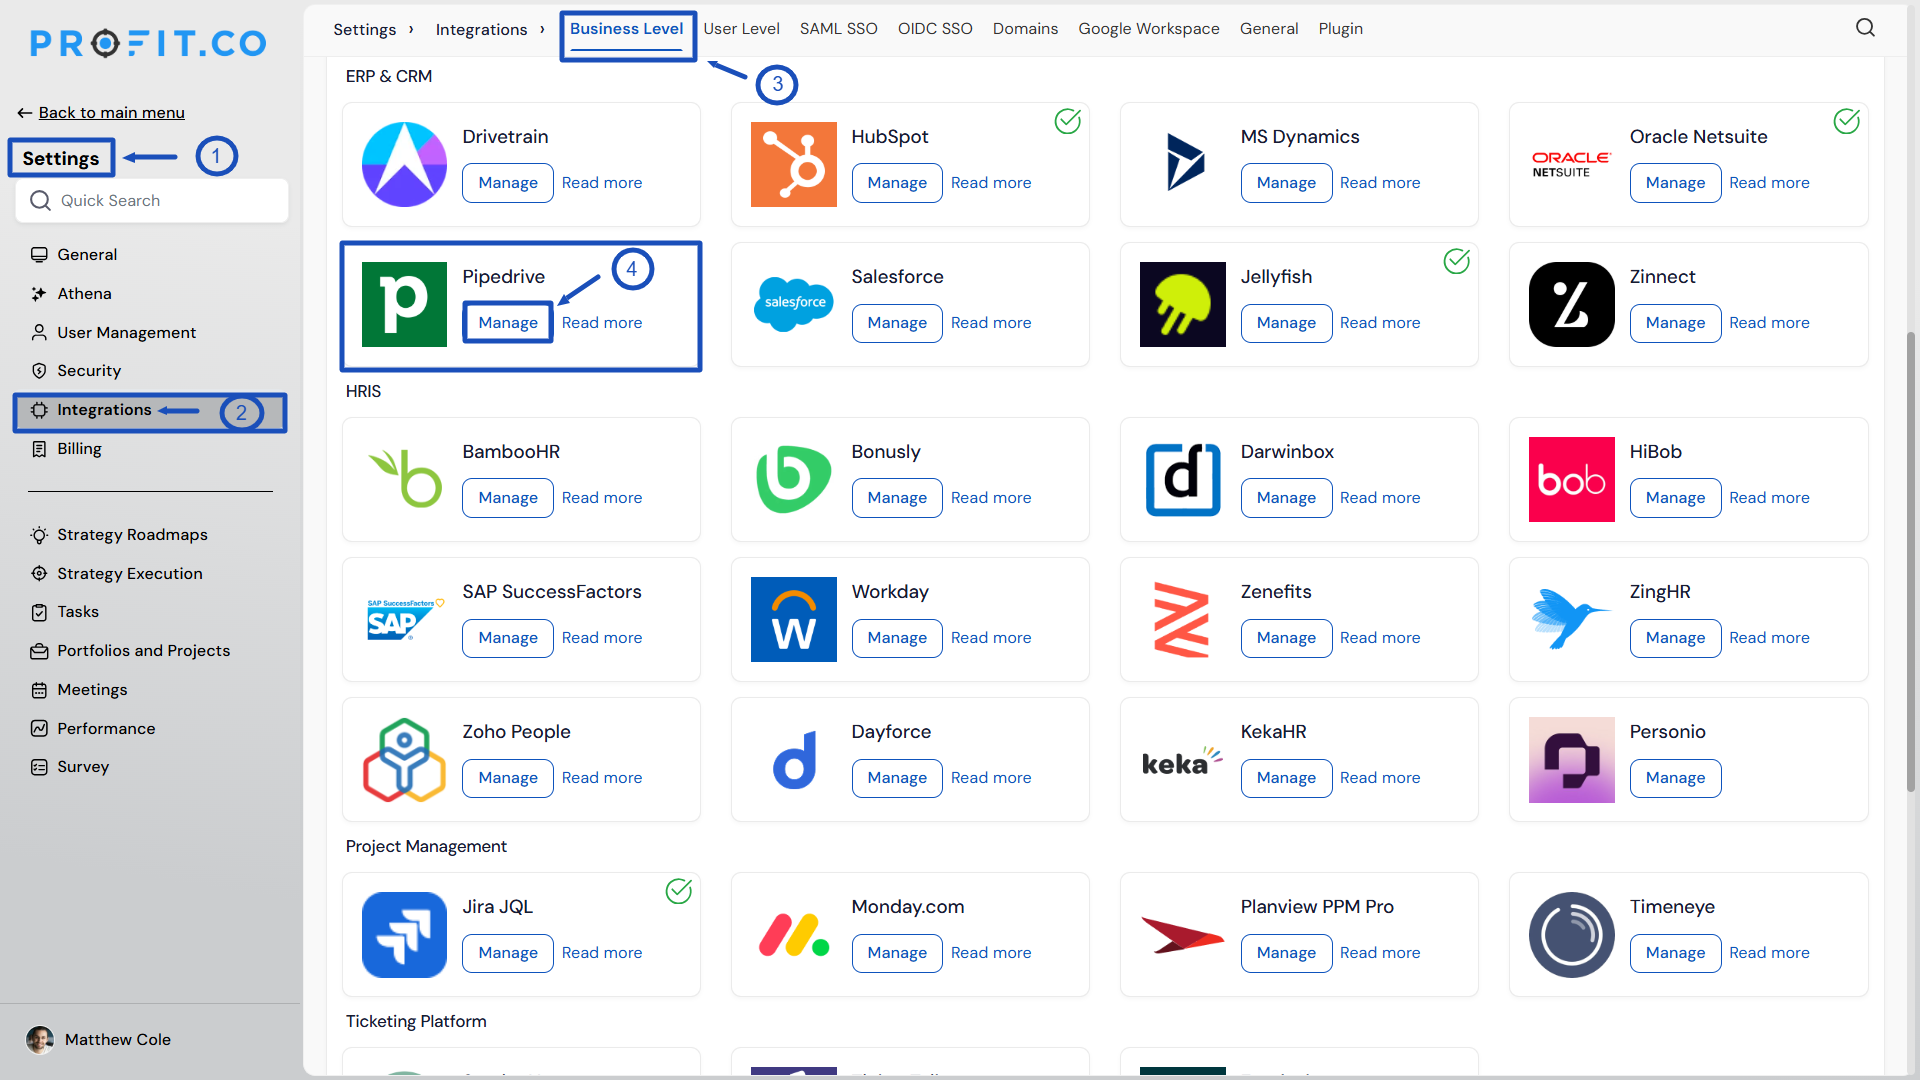
Task: Click the HubSpot logo icon
Action: tap(793, 164)
